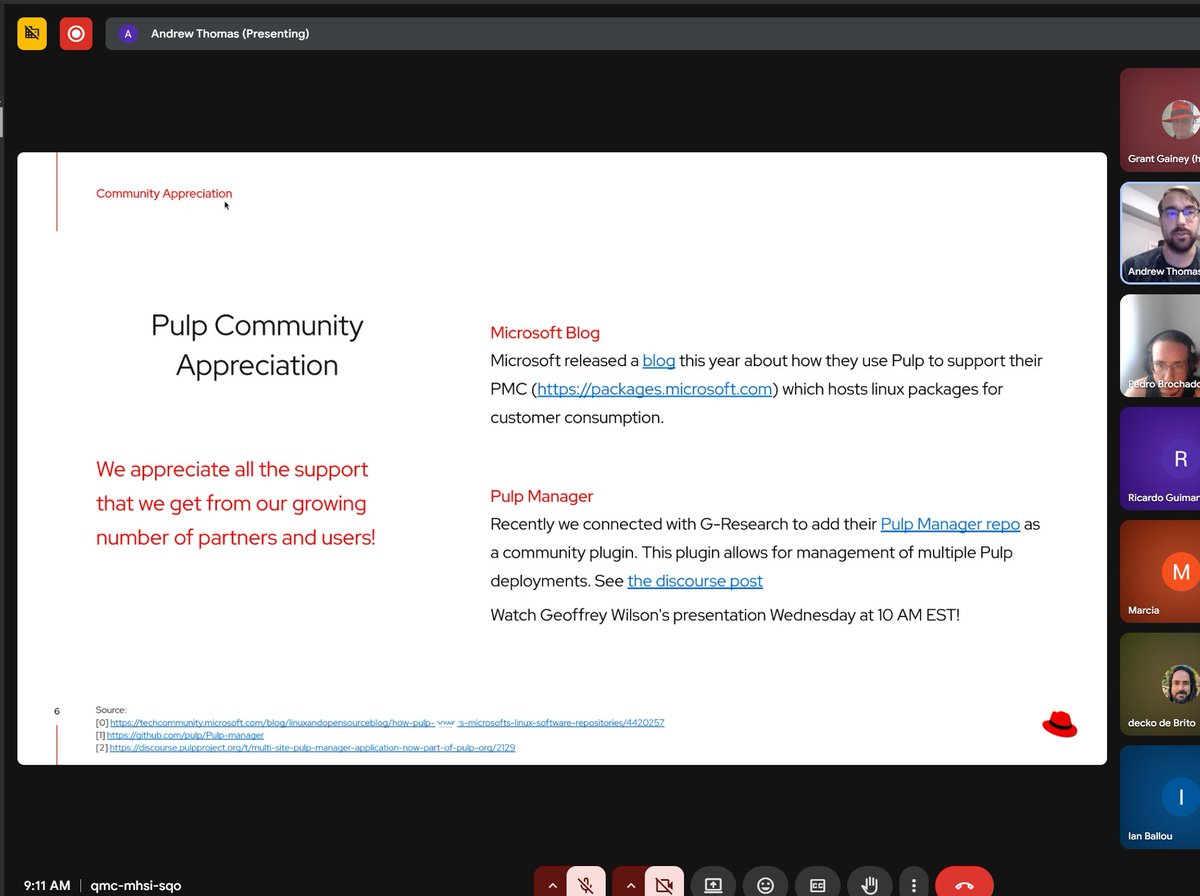Open 'the discourse post' link

click(x=695, y=581)
